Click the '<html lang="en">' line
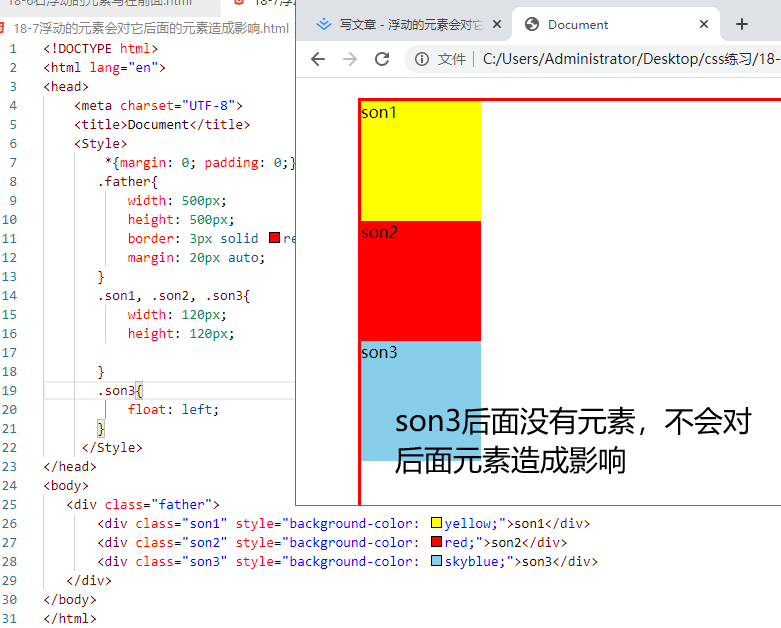781x628 pixels. [x=104, y=68]
